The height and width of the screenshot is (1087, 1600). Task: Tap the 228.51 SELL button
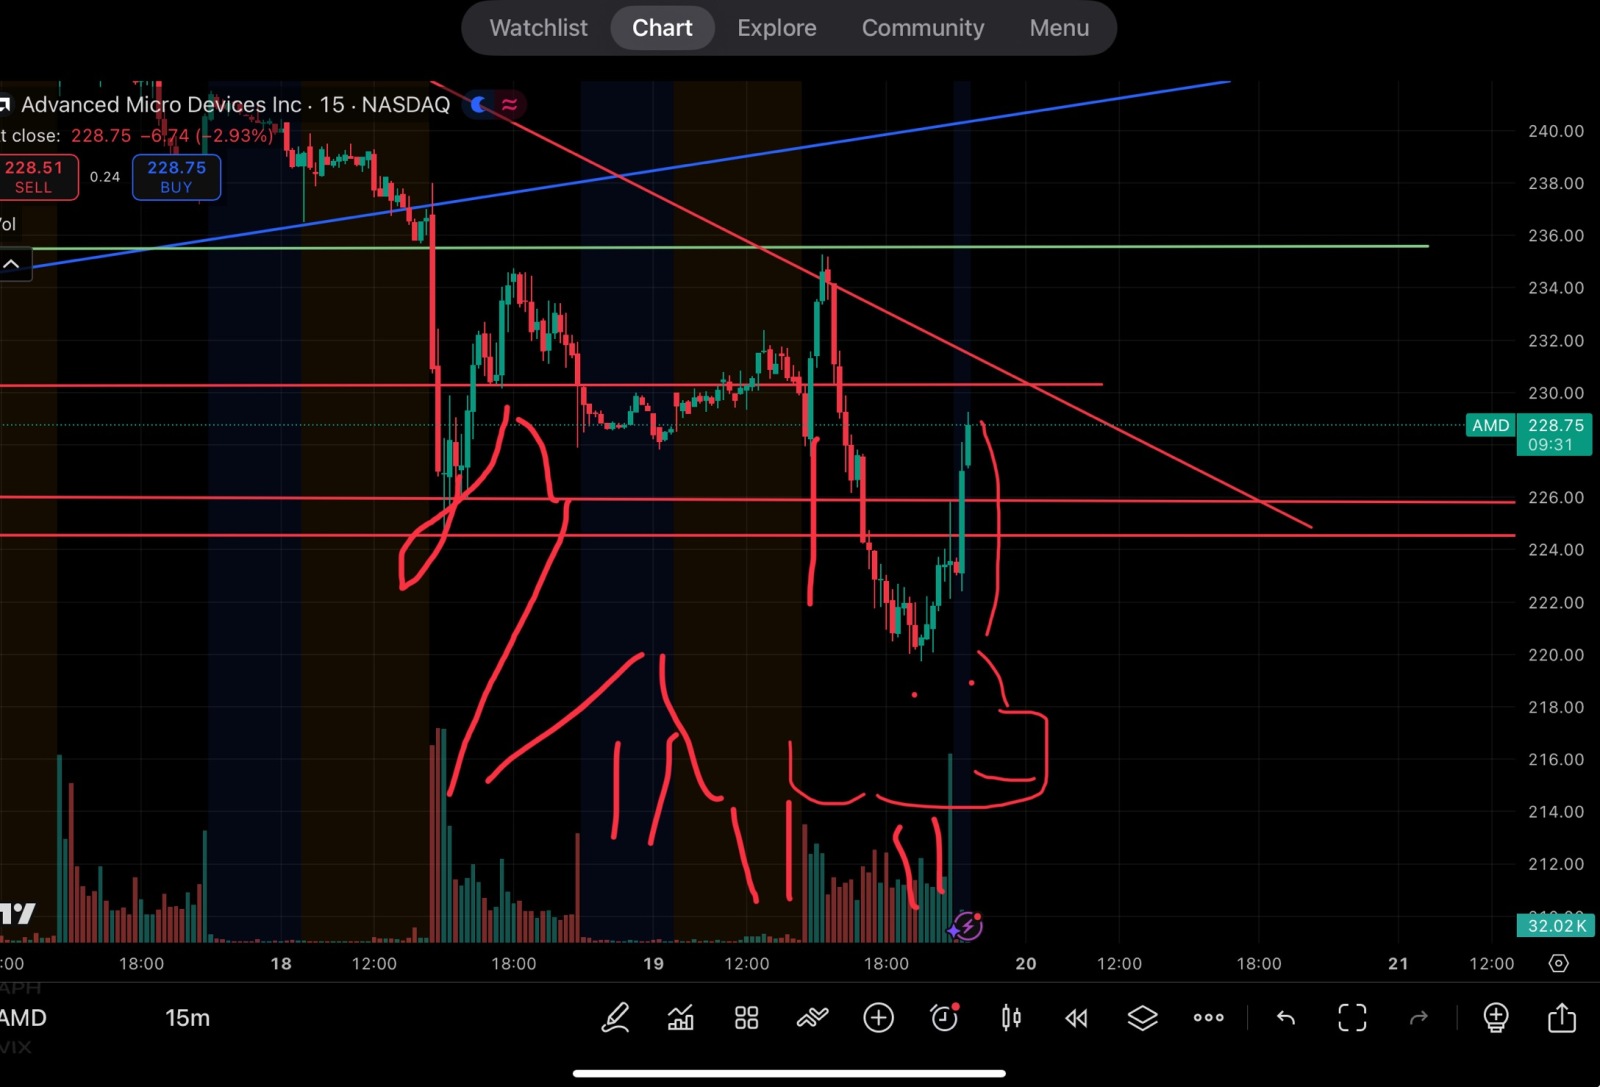(x=36, y=177)
